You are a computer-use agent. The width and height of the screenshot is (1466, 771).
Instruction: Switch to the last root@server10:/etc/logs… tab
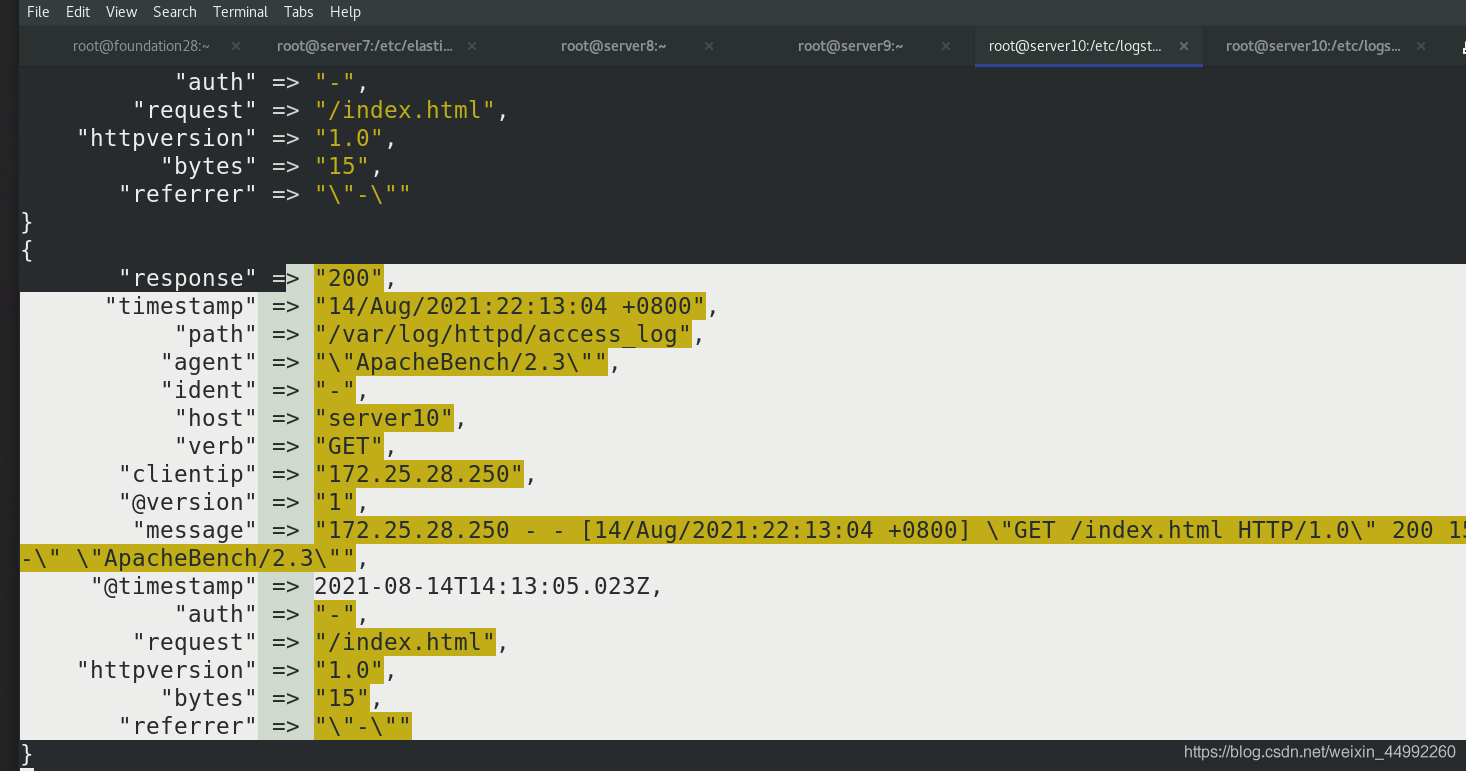click(1313, 46)
